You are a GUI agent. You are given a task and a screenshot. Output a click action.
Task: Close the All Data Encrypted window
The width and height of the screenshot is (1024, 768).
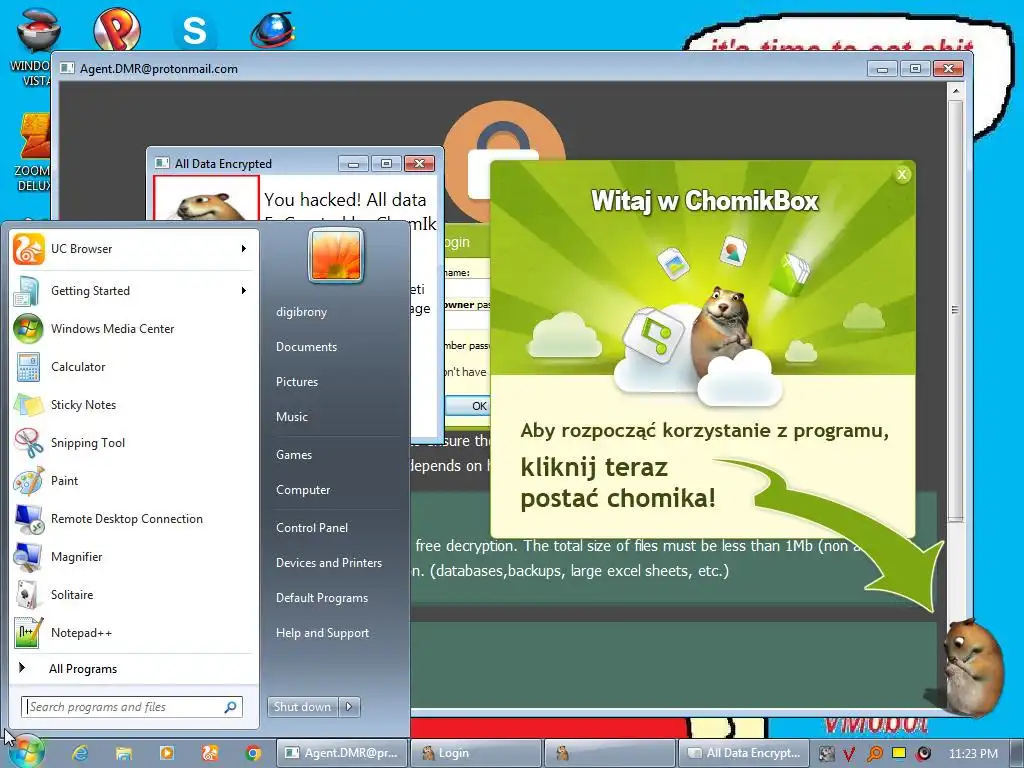point(419,163)
